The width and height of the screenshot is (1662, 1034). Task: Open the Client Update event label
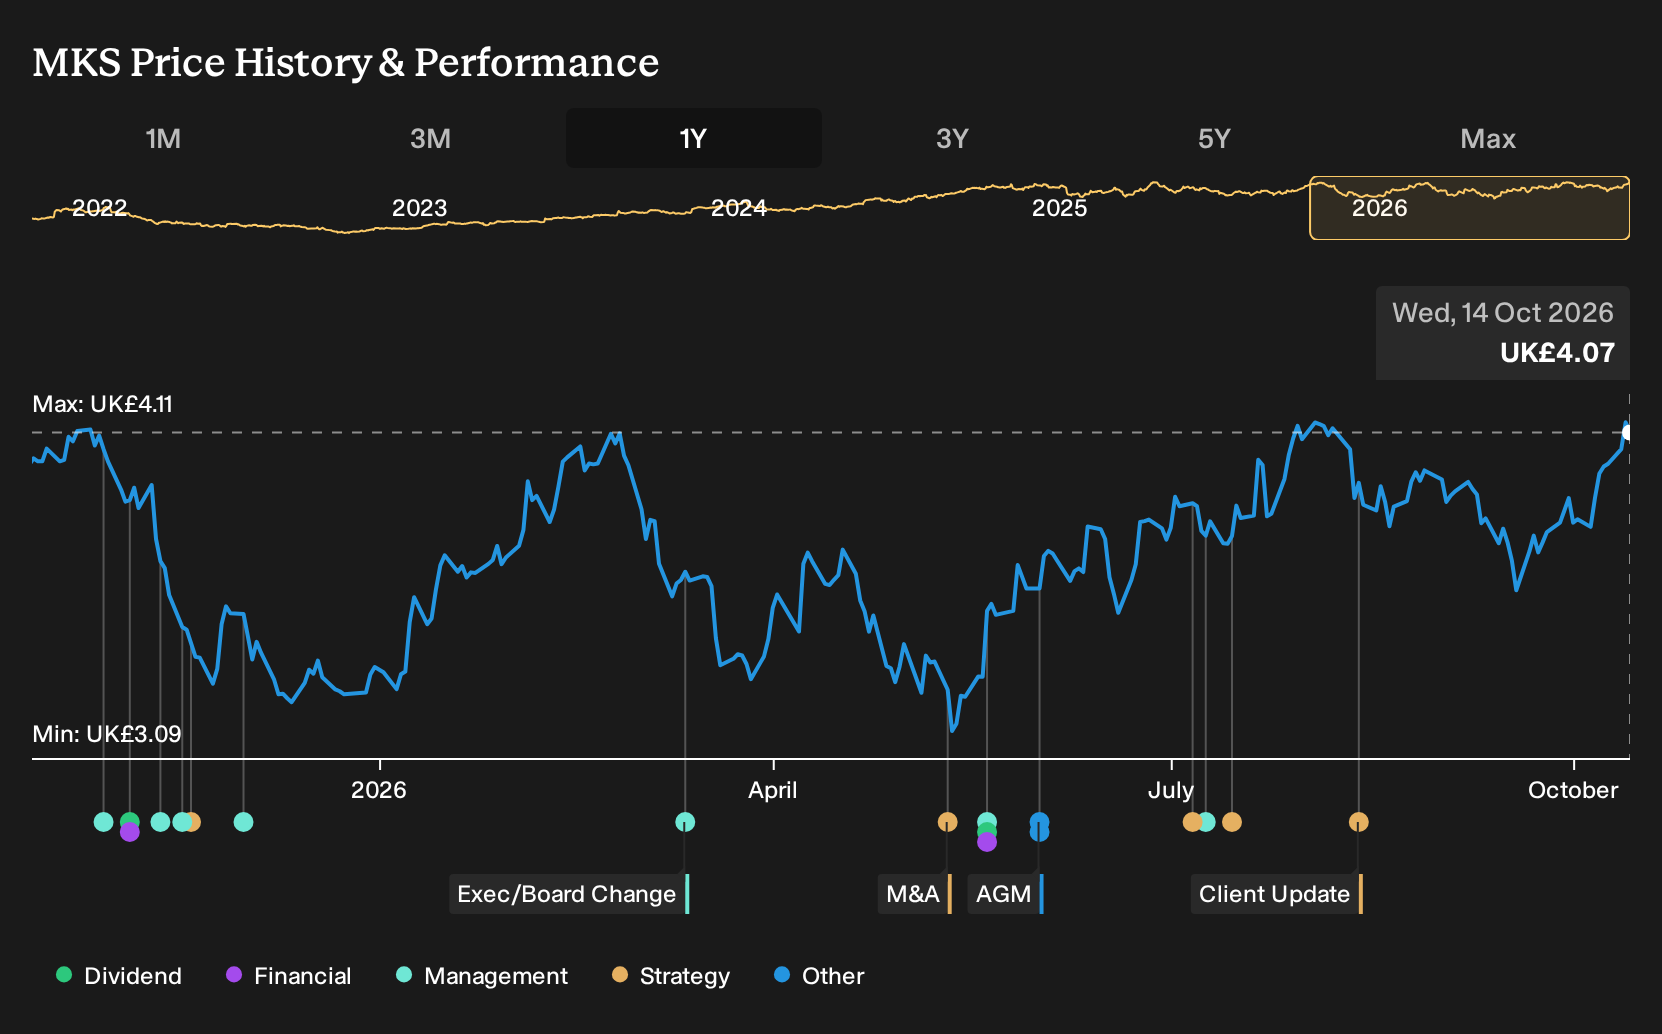pyautogui.click(x=1277, y=894)
